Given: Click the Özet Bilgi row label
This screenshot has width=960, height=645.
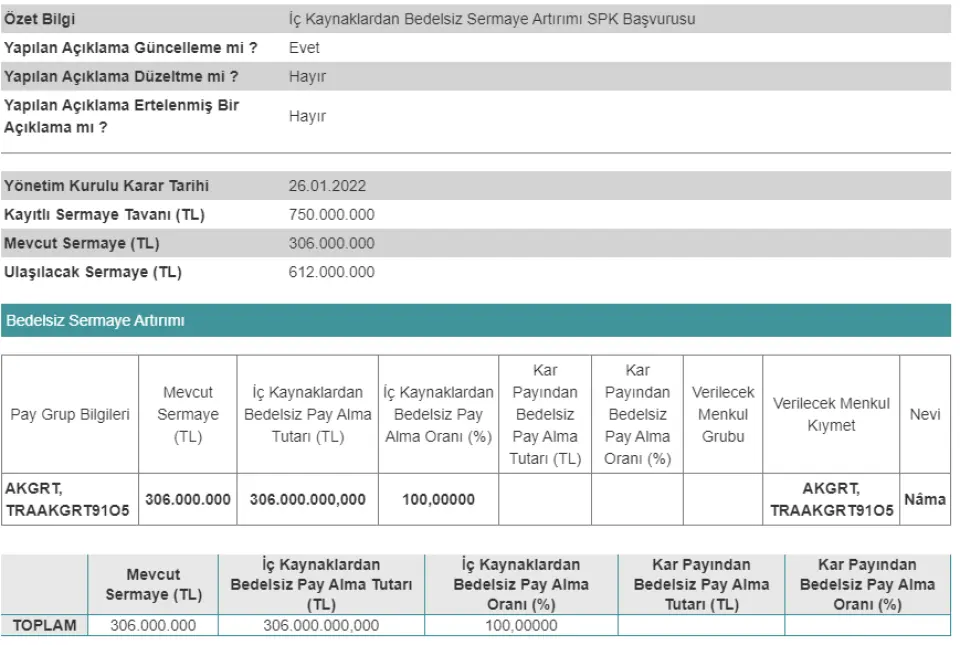Looking at the screenshot, I should pyautogui.click(x=40, y=19).
